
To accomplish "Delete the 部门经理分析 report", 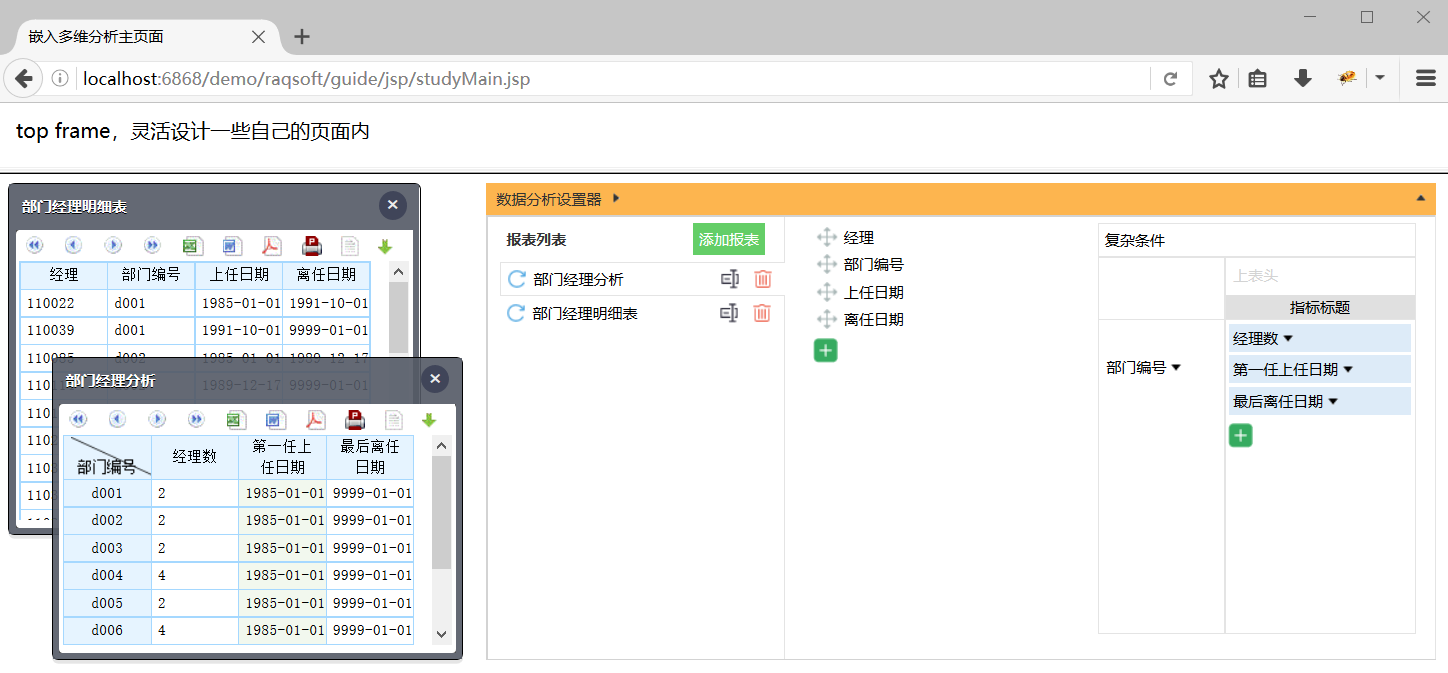I will [762, 279].
